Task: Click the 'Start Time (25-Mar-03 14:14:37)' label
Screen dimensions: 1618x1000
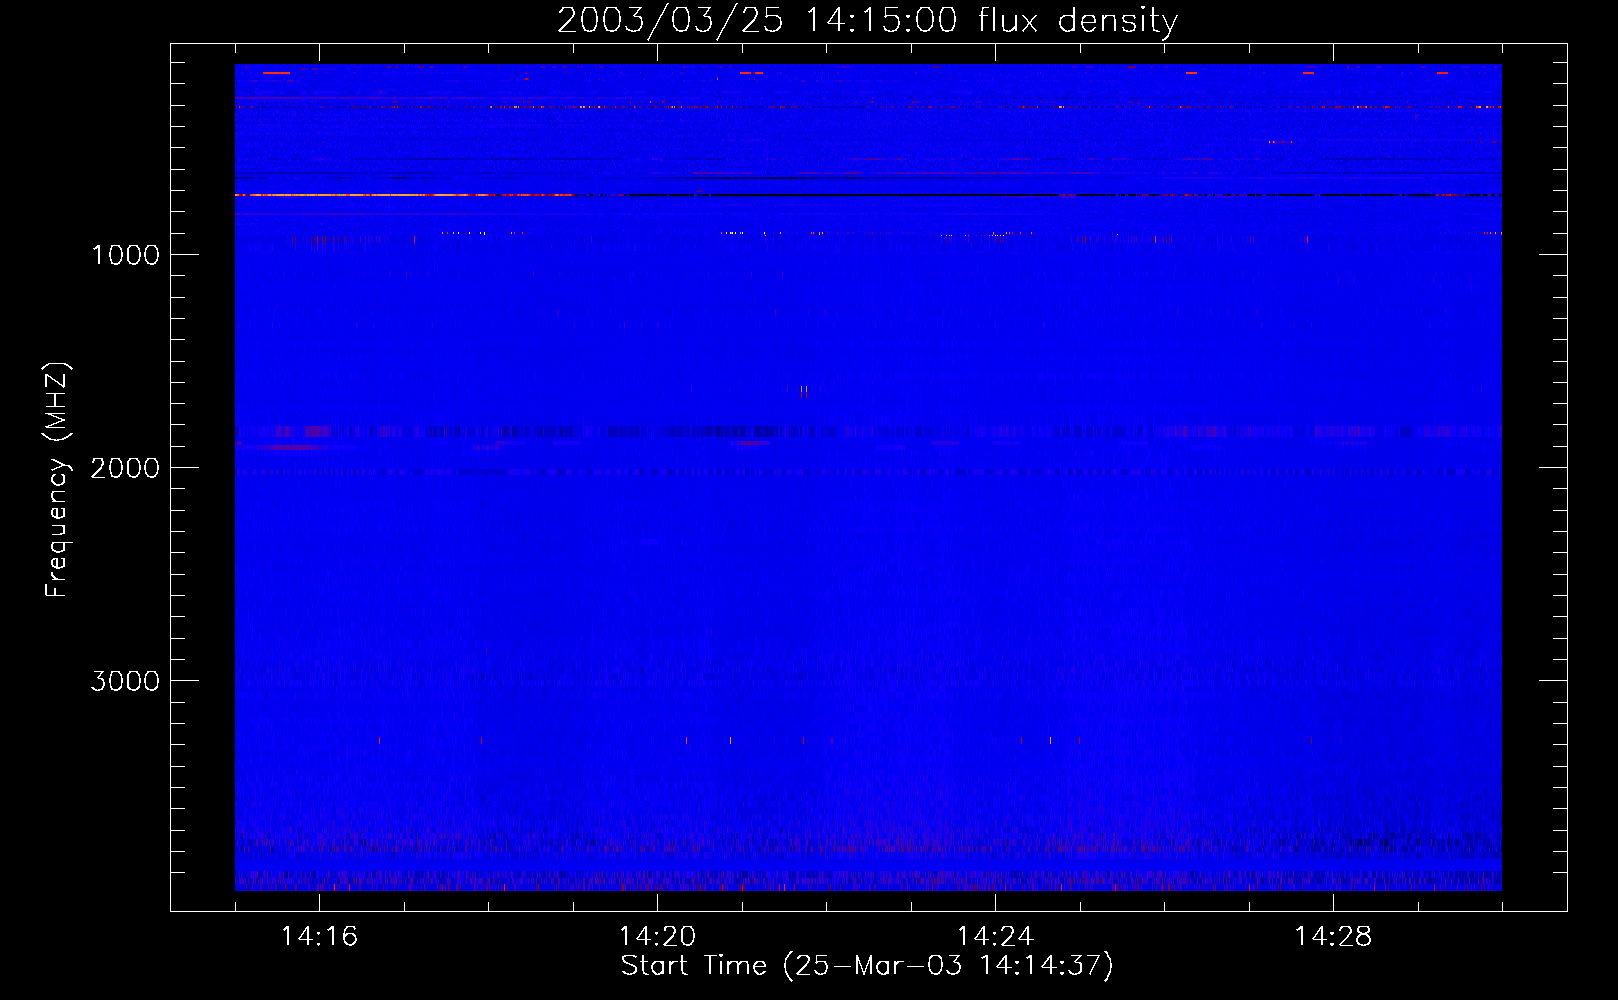Action: point(867,966)
